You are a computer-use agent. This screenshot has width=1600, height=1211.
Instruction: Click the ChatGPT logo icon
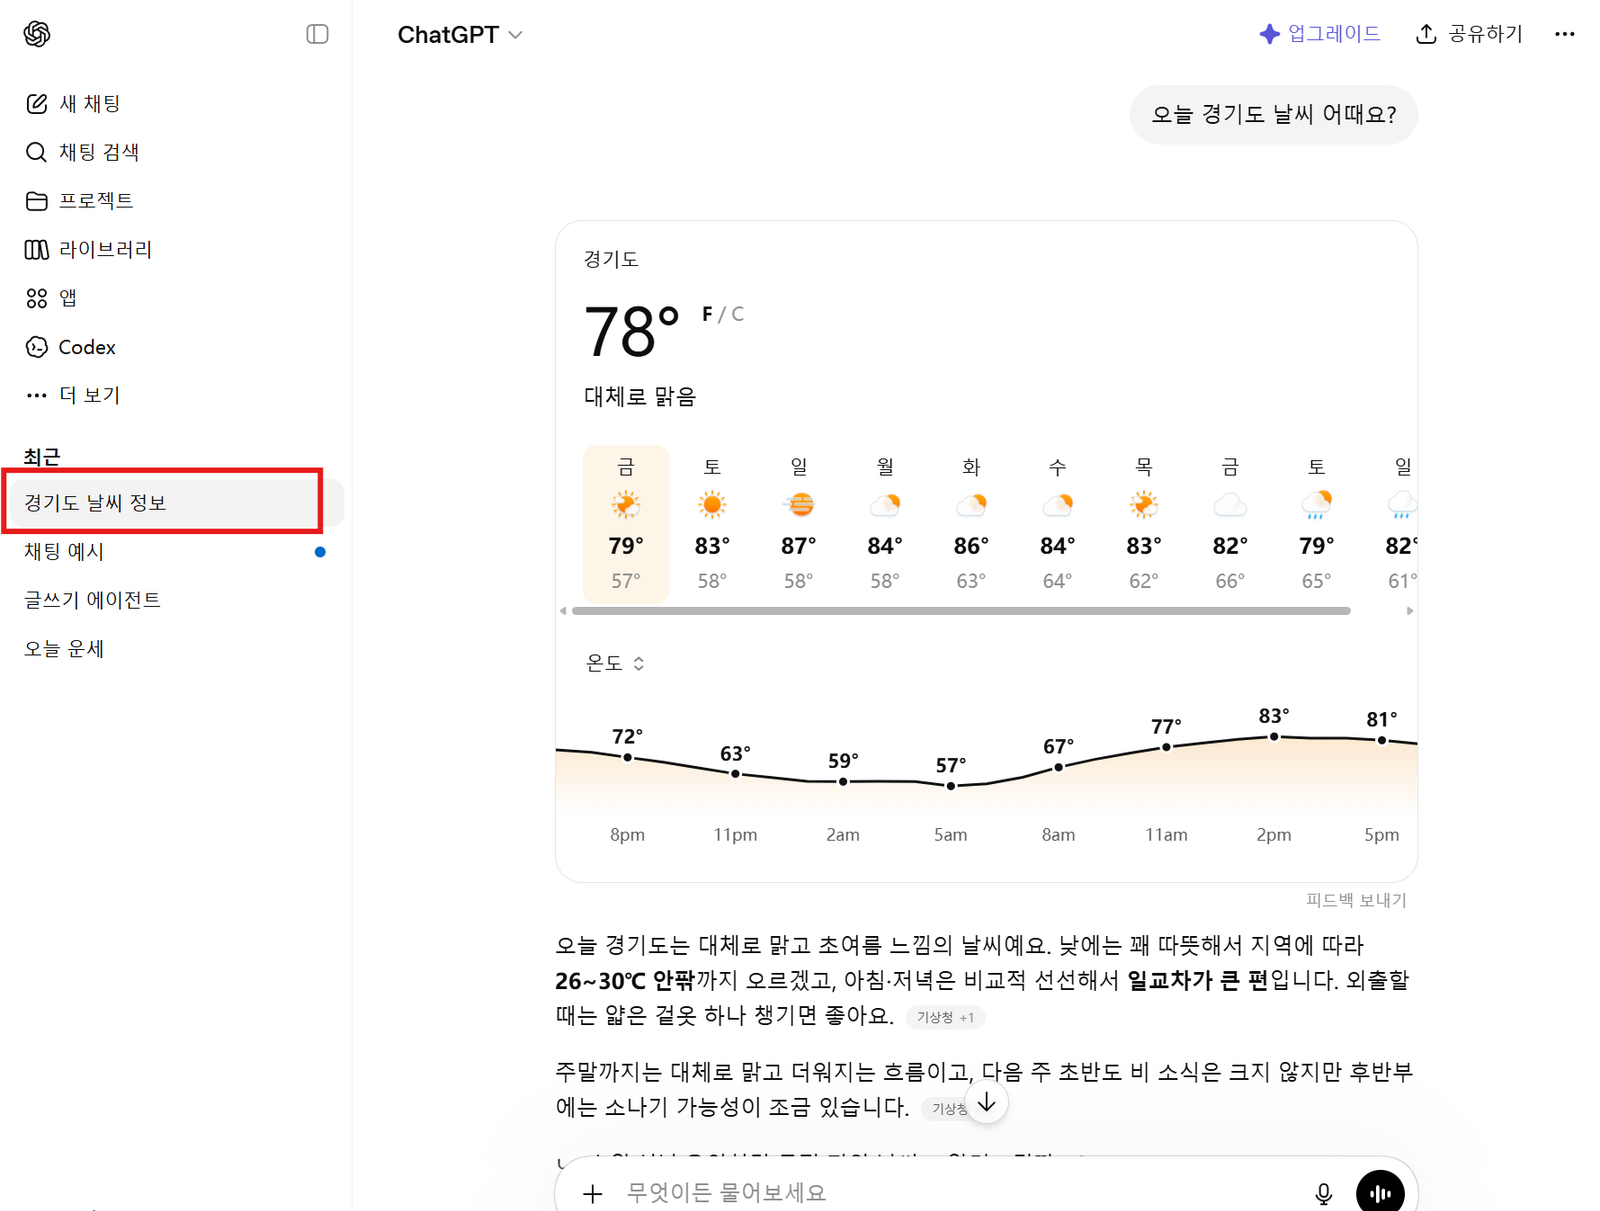coord(37,34)
